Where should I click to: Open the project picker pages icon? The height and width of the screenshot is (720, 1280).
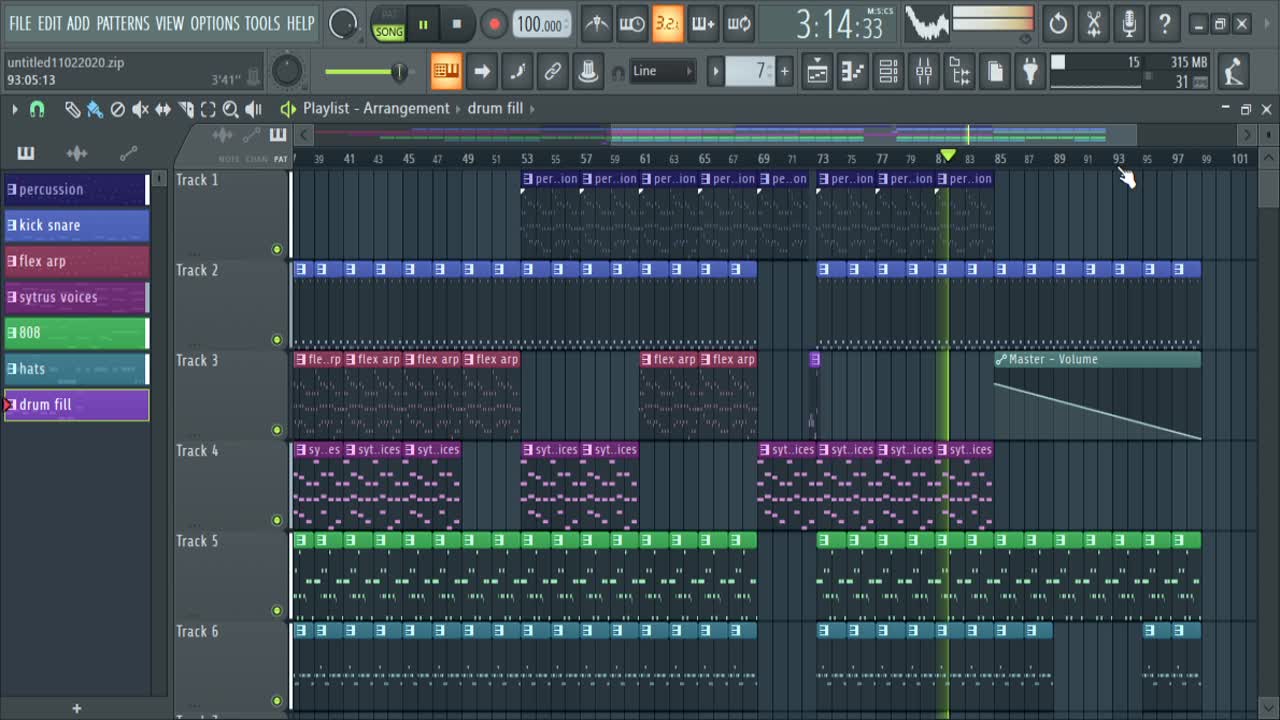(x=995, y=71)
